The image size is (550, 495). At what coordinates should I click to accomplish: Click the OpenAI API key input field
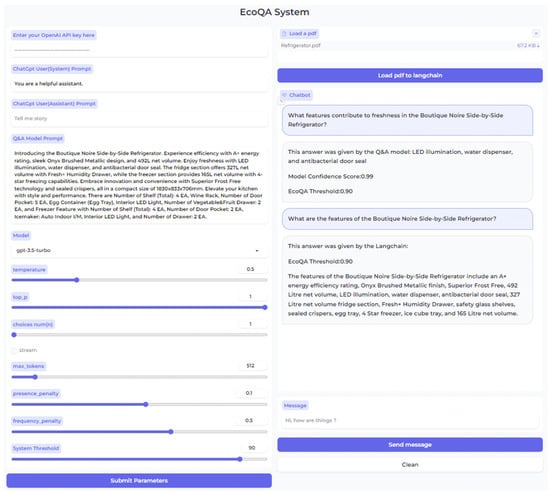click(x=139, y=49)
